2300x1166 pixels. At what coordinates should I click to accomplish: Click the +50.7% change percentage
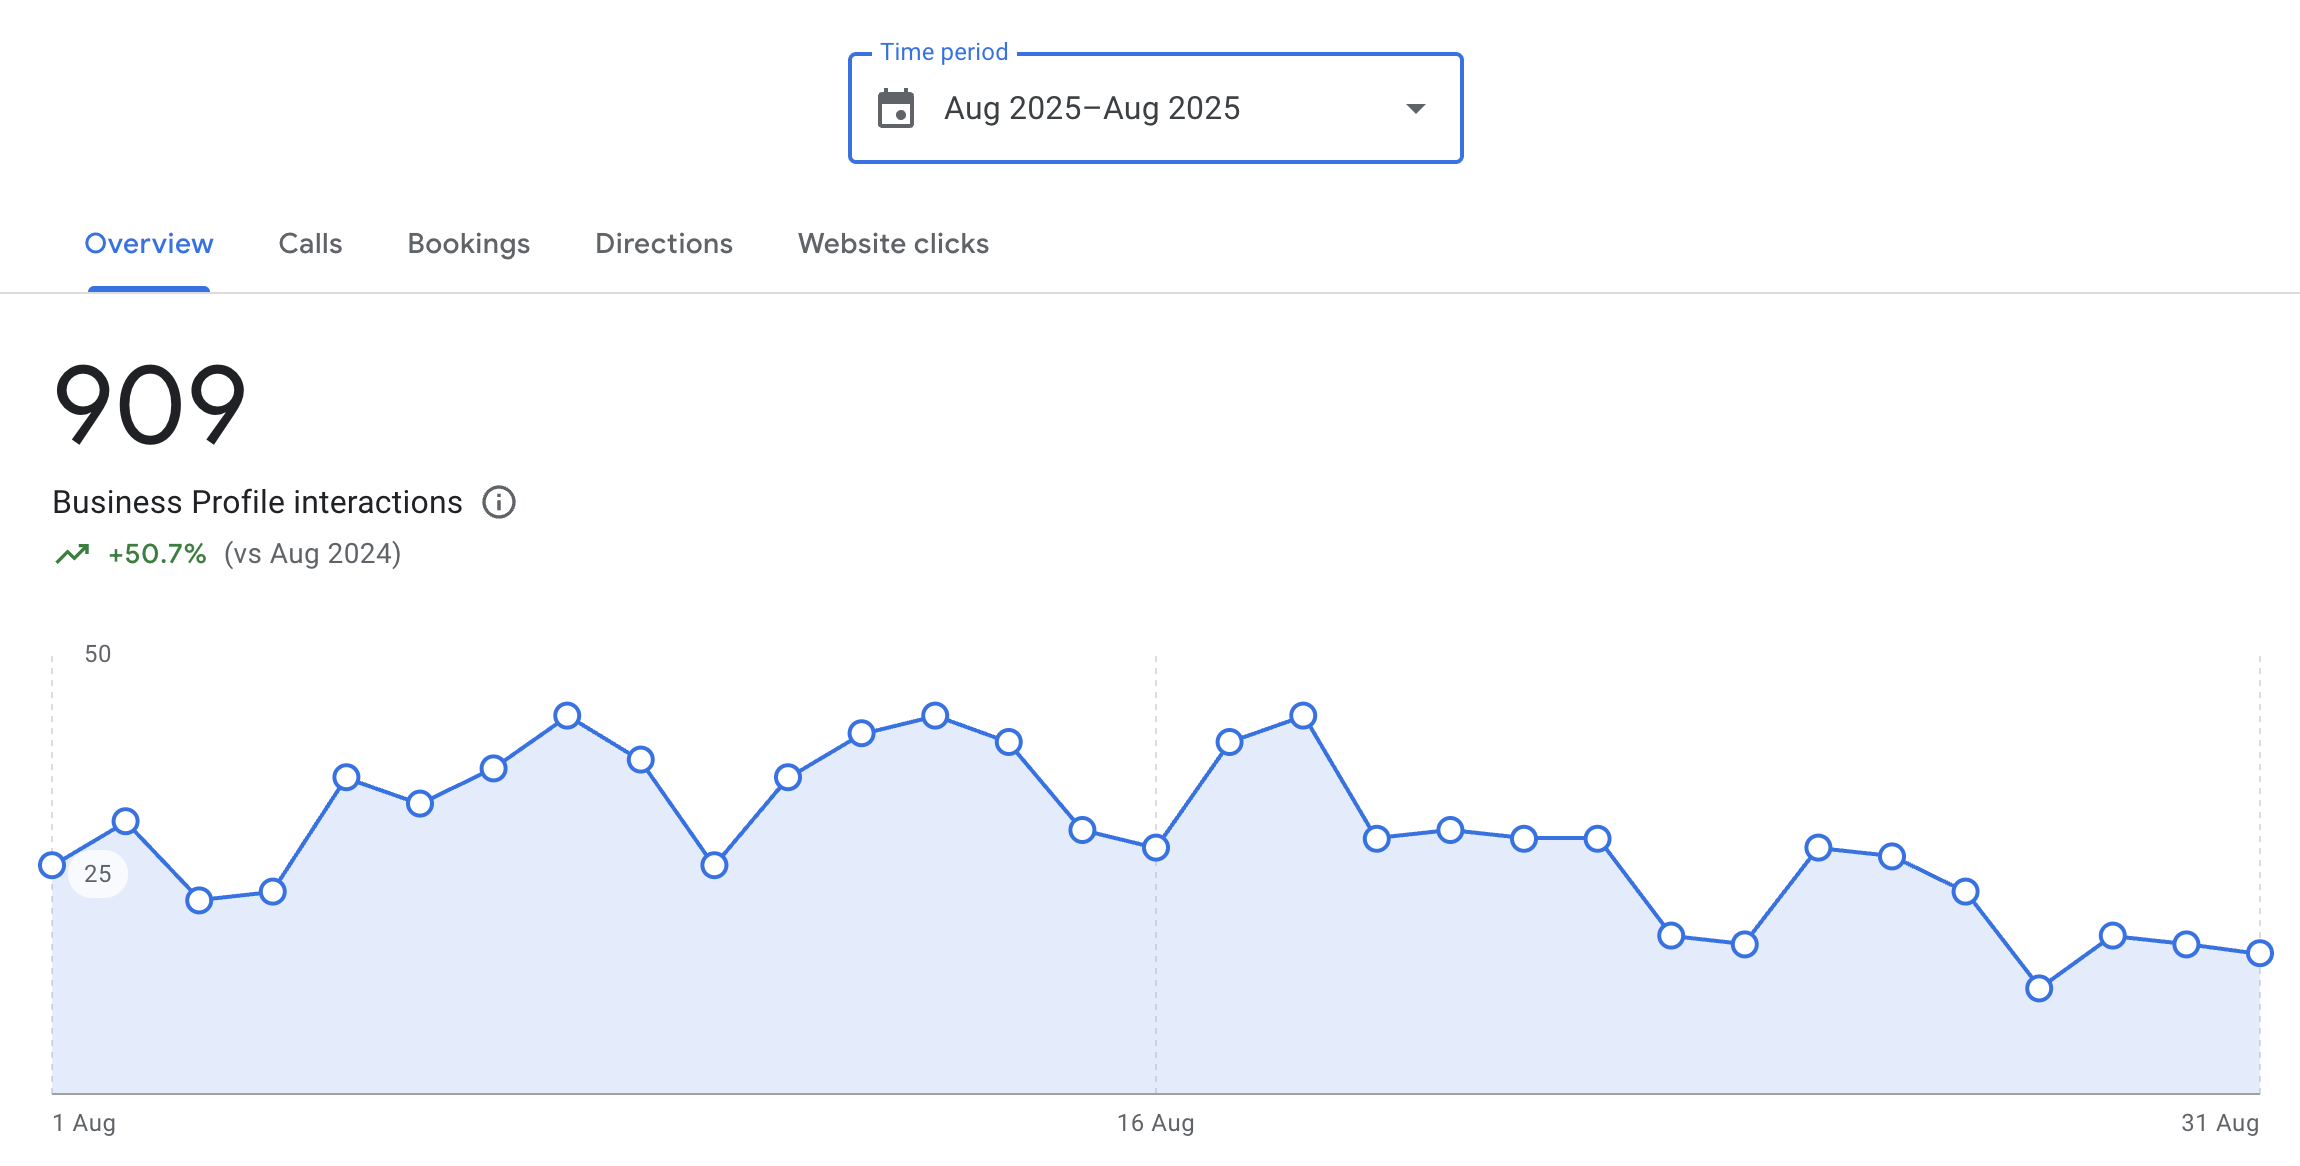point(157,554)
